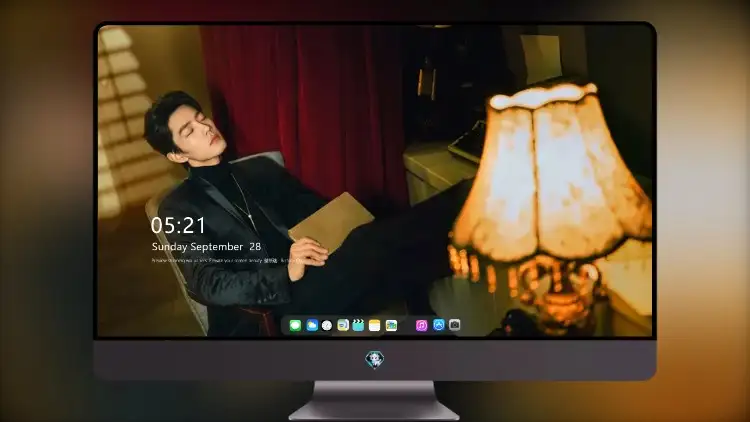Open the teal clapperboard video app
This screenshot has height=422, width=750.
coord(358,325)
